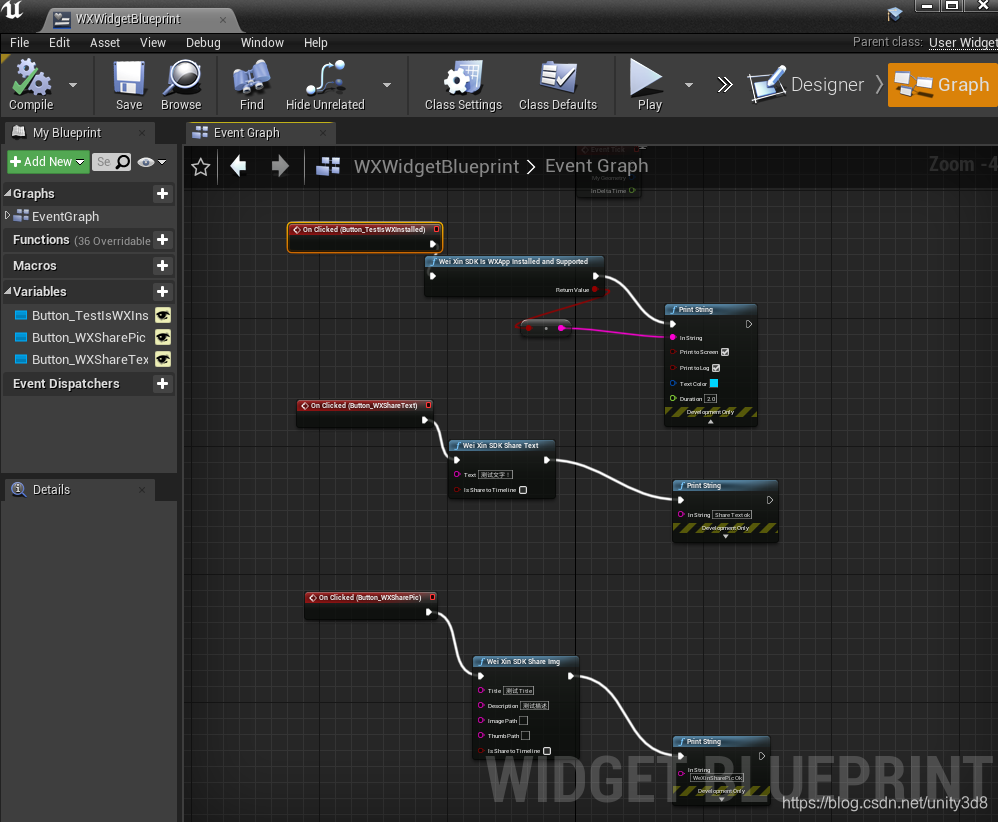Open the Edit menu
Screen dimensions: 998x822
59,43
